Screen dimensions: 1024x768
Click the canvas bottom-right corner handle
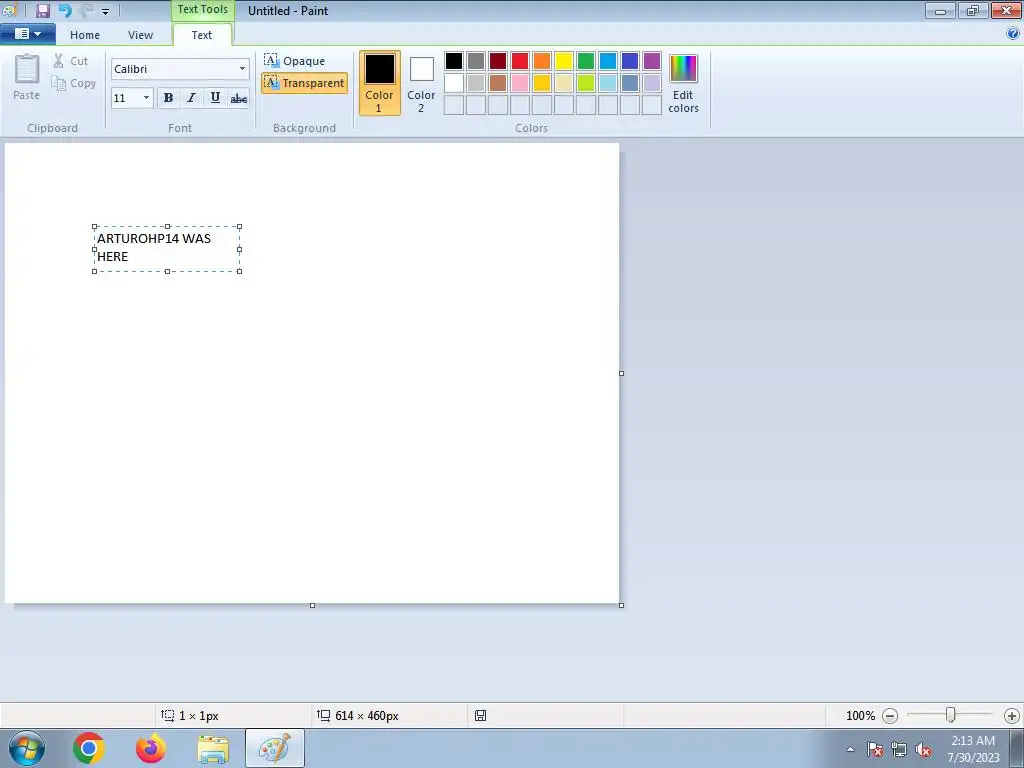[x=621, y=605]
